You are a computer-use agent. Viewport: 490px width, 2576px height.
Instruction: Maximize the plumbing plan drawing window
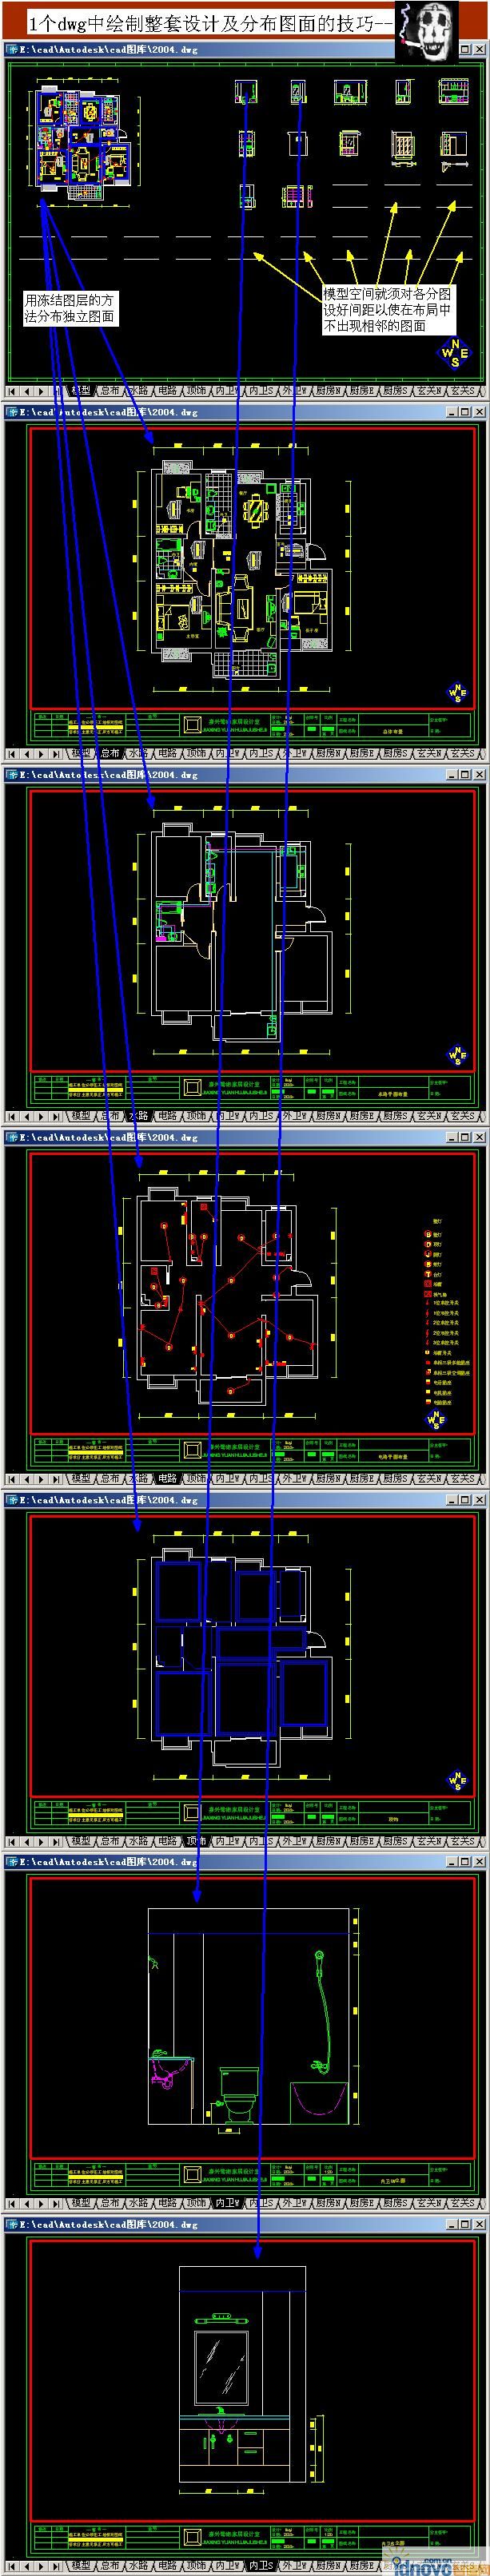coord(465,774)
